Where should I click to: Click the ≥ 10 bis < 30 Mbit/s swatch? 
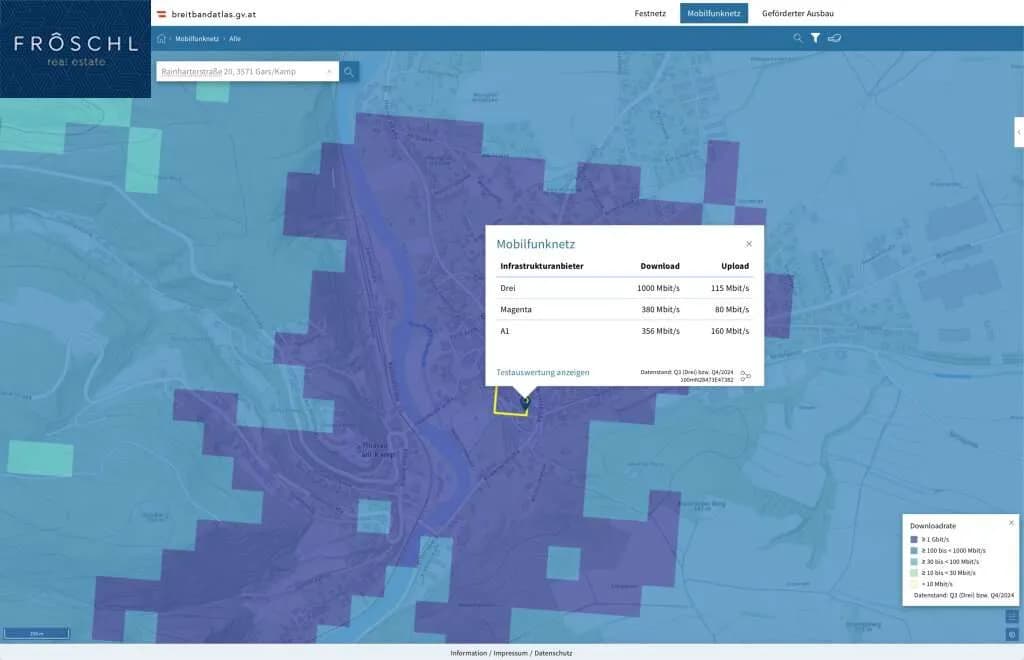pos(914,573)
